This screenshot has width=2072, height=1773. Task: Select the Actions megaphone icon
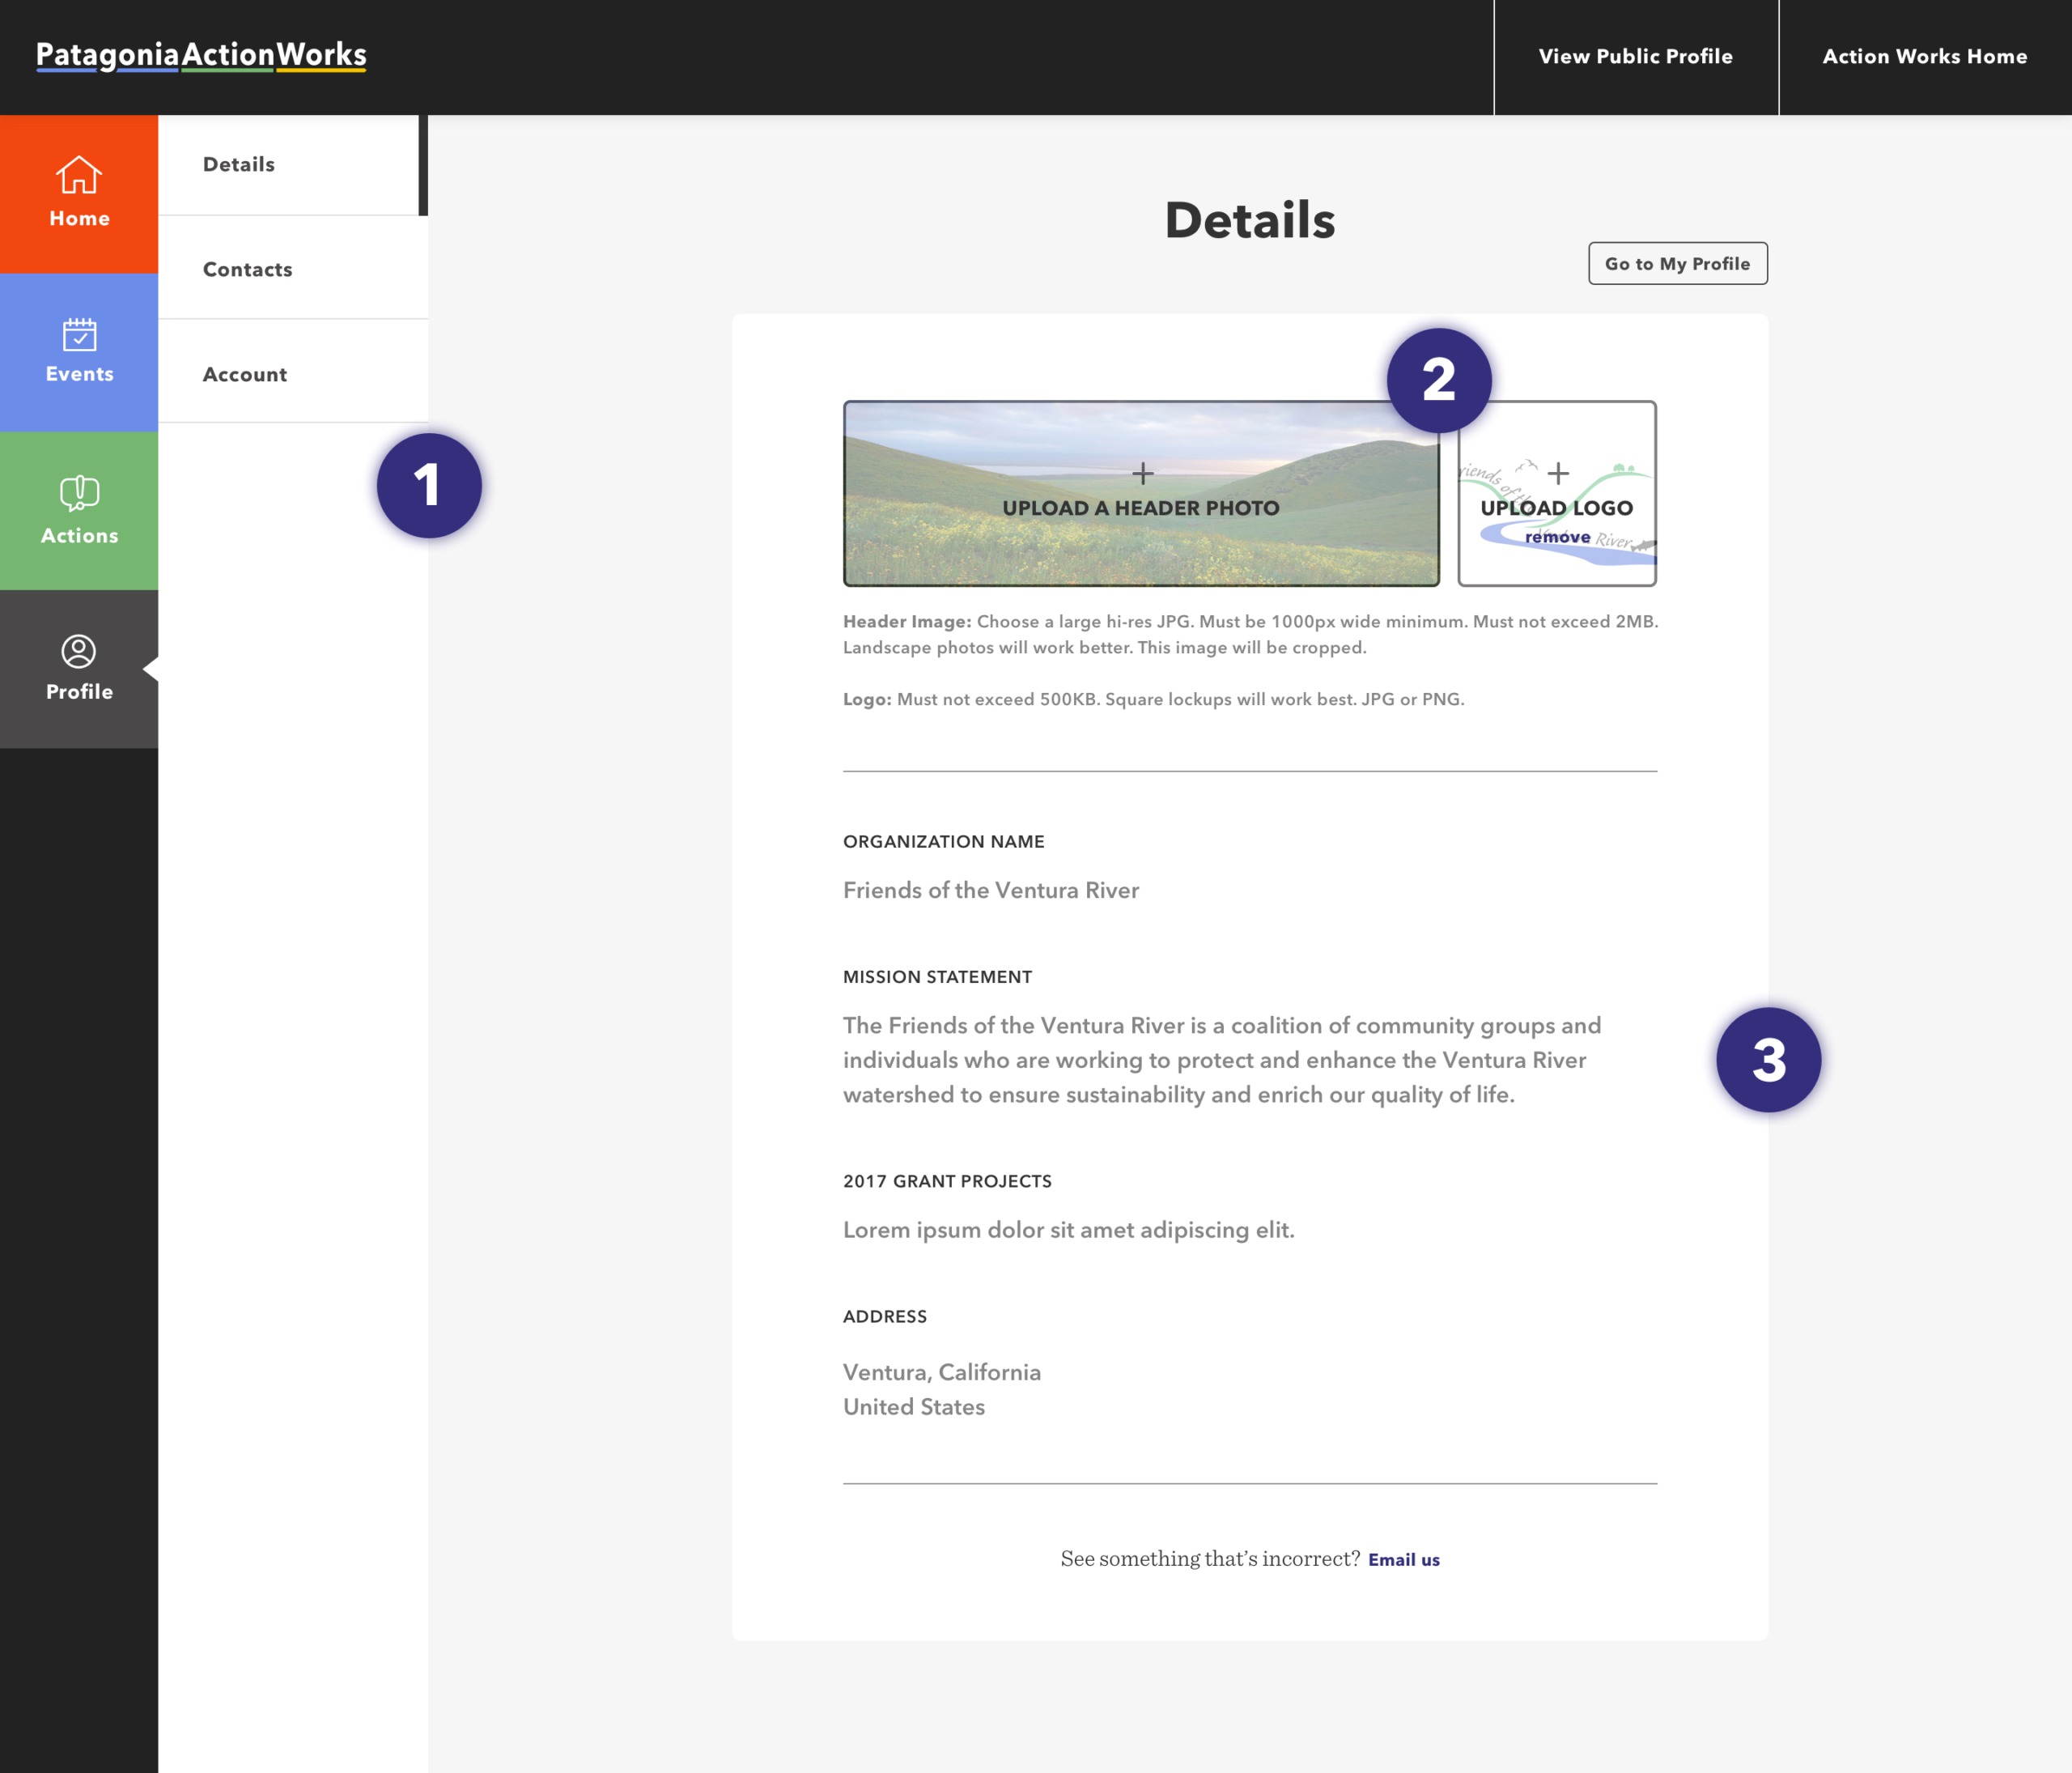click(79, 493)
